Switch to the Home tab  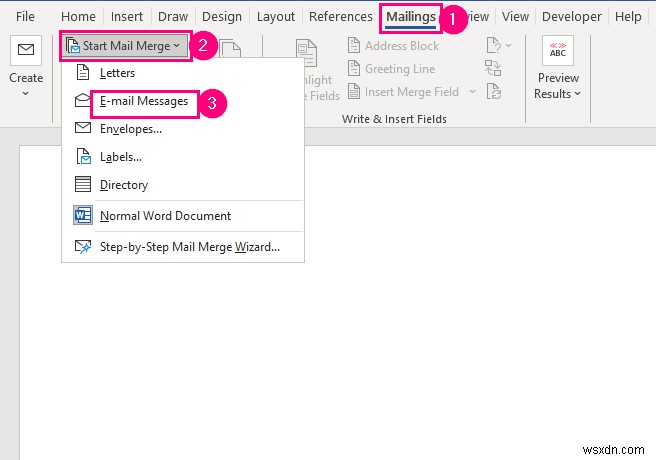78,17
